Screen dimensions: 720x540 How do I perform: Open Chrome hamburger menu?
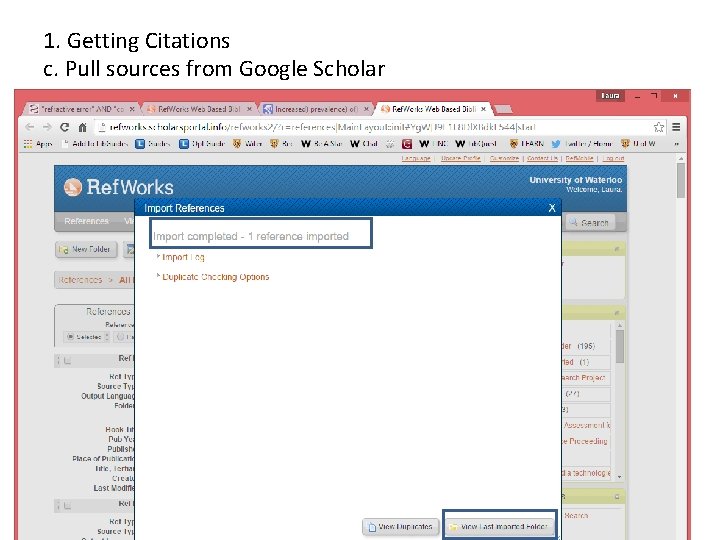pyautogui.click(x=676, y=127)
